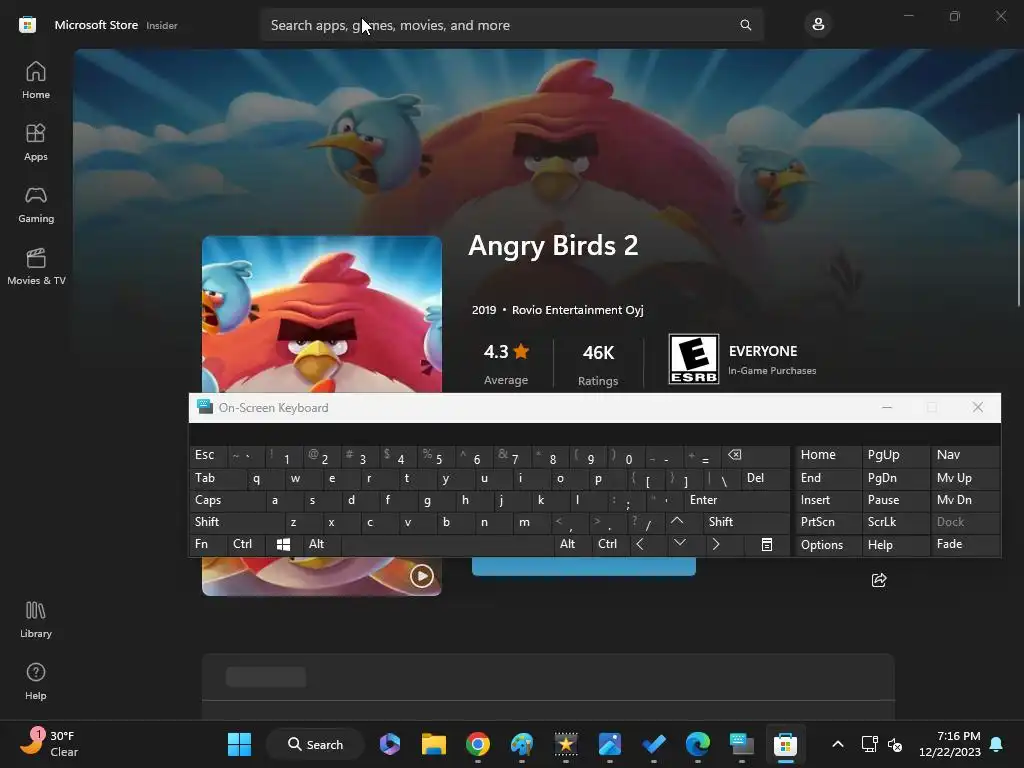Open File Explorer from taskbar
This screenshot has height=768, width=1024.
(x=434, y=744)
